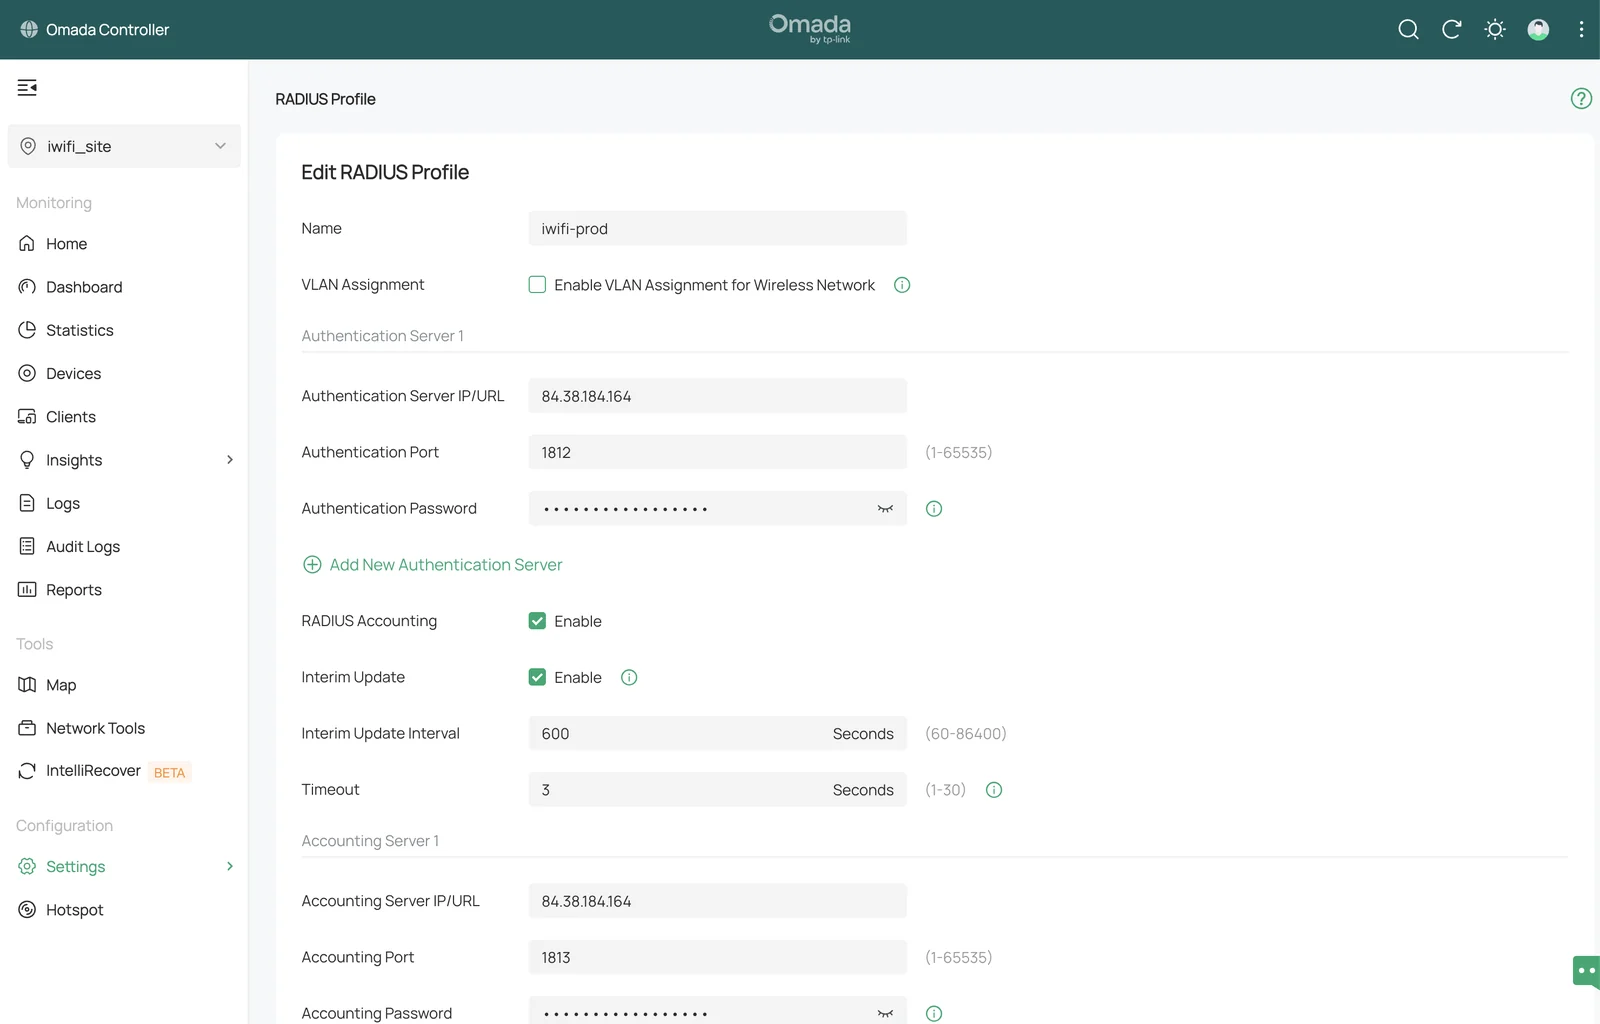The image size is (1600, 1024).
Task: Click Authentication Port field 1812
Action: coord(717,452)
